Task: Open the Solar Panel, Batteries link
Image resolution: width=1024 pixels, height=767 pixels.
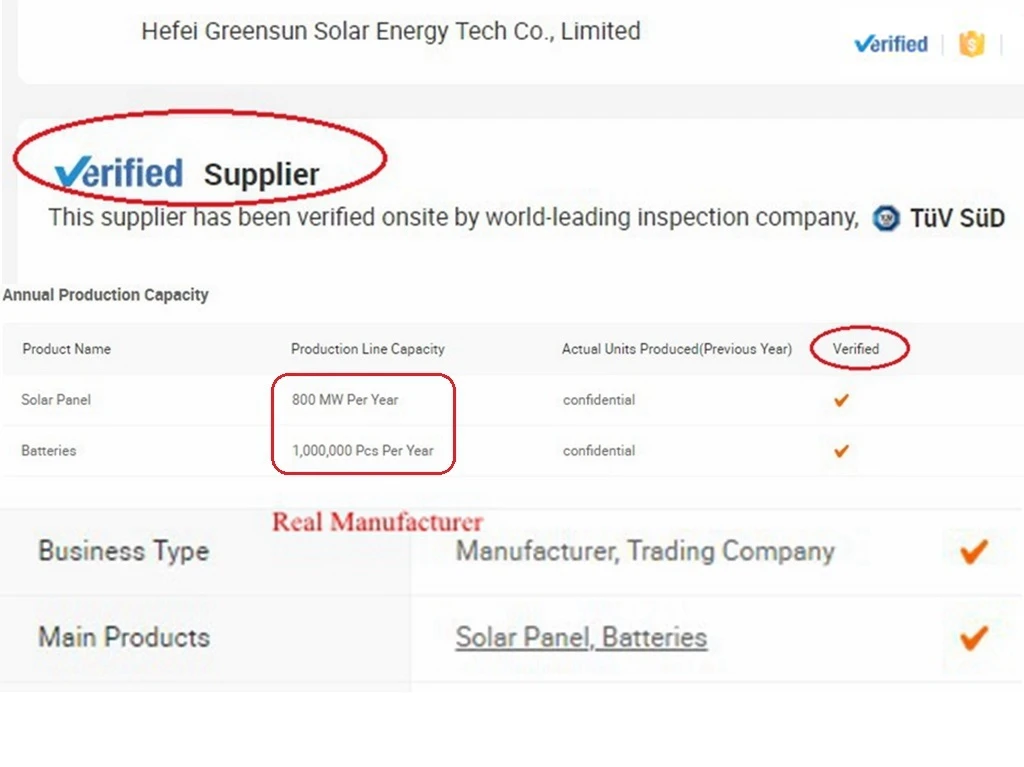Action: coord(581,637)
